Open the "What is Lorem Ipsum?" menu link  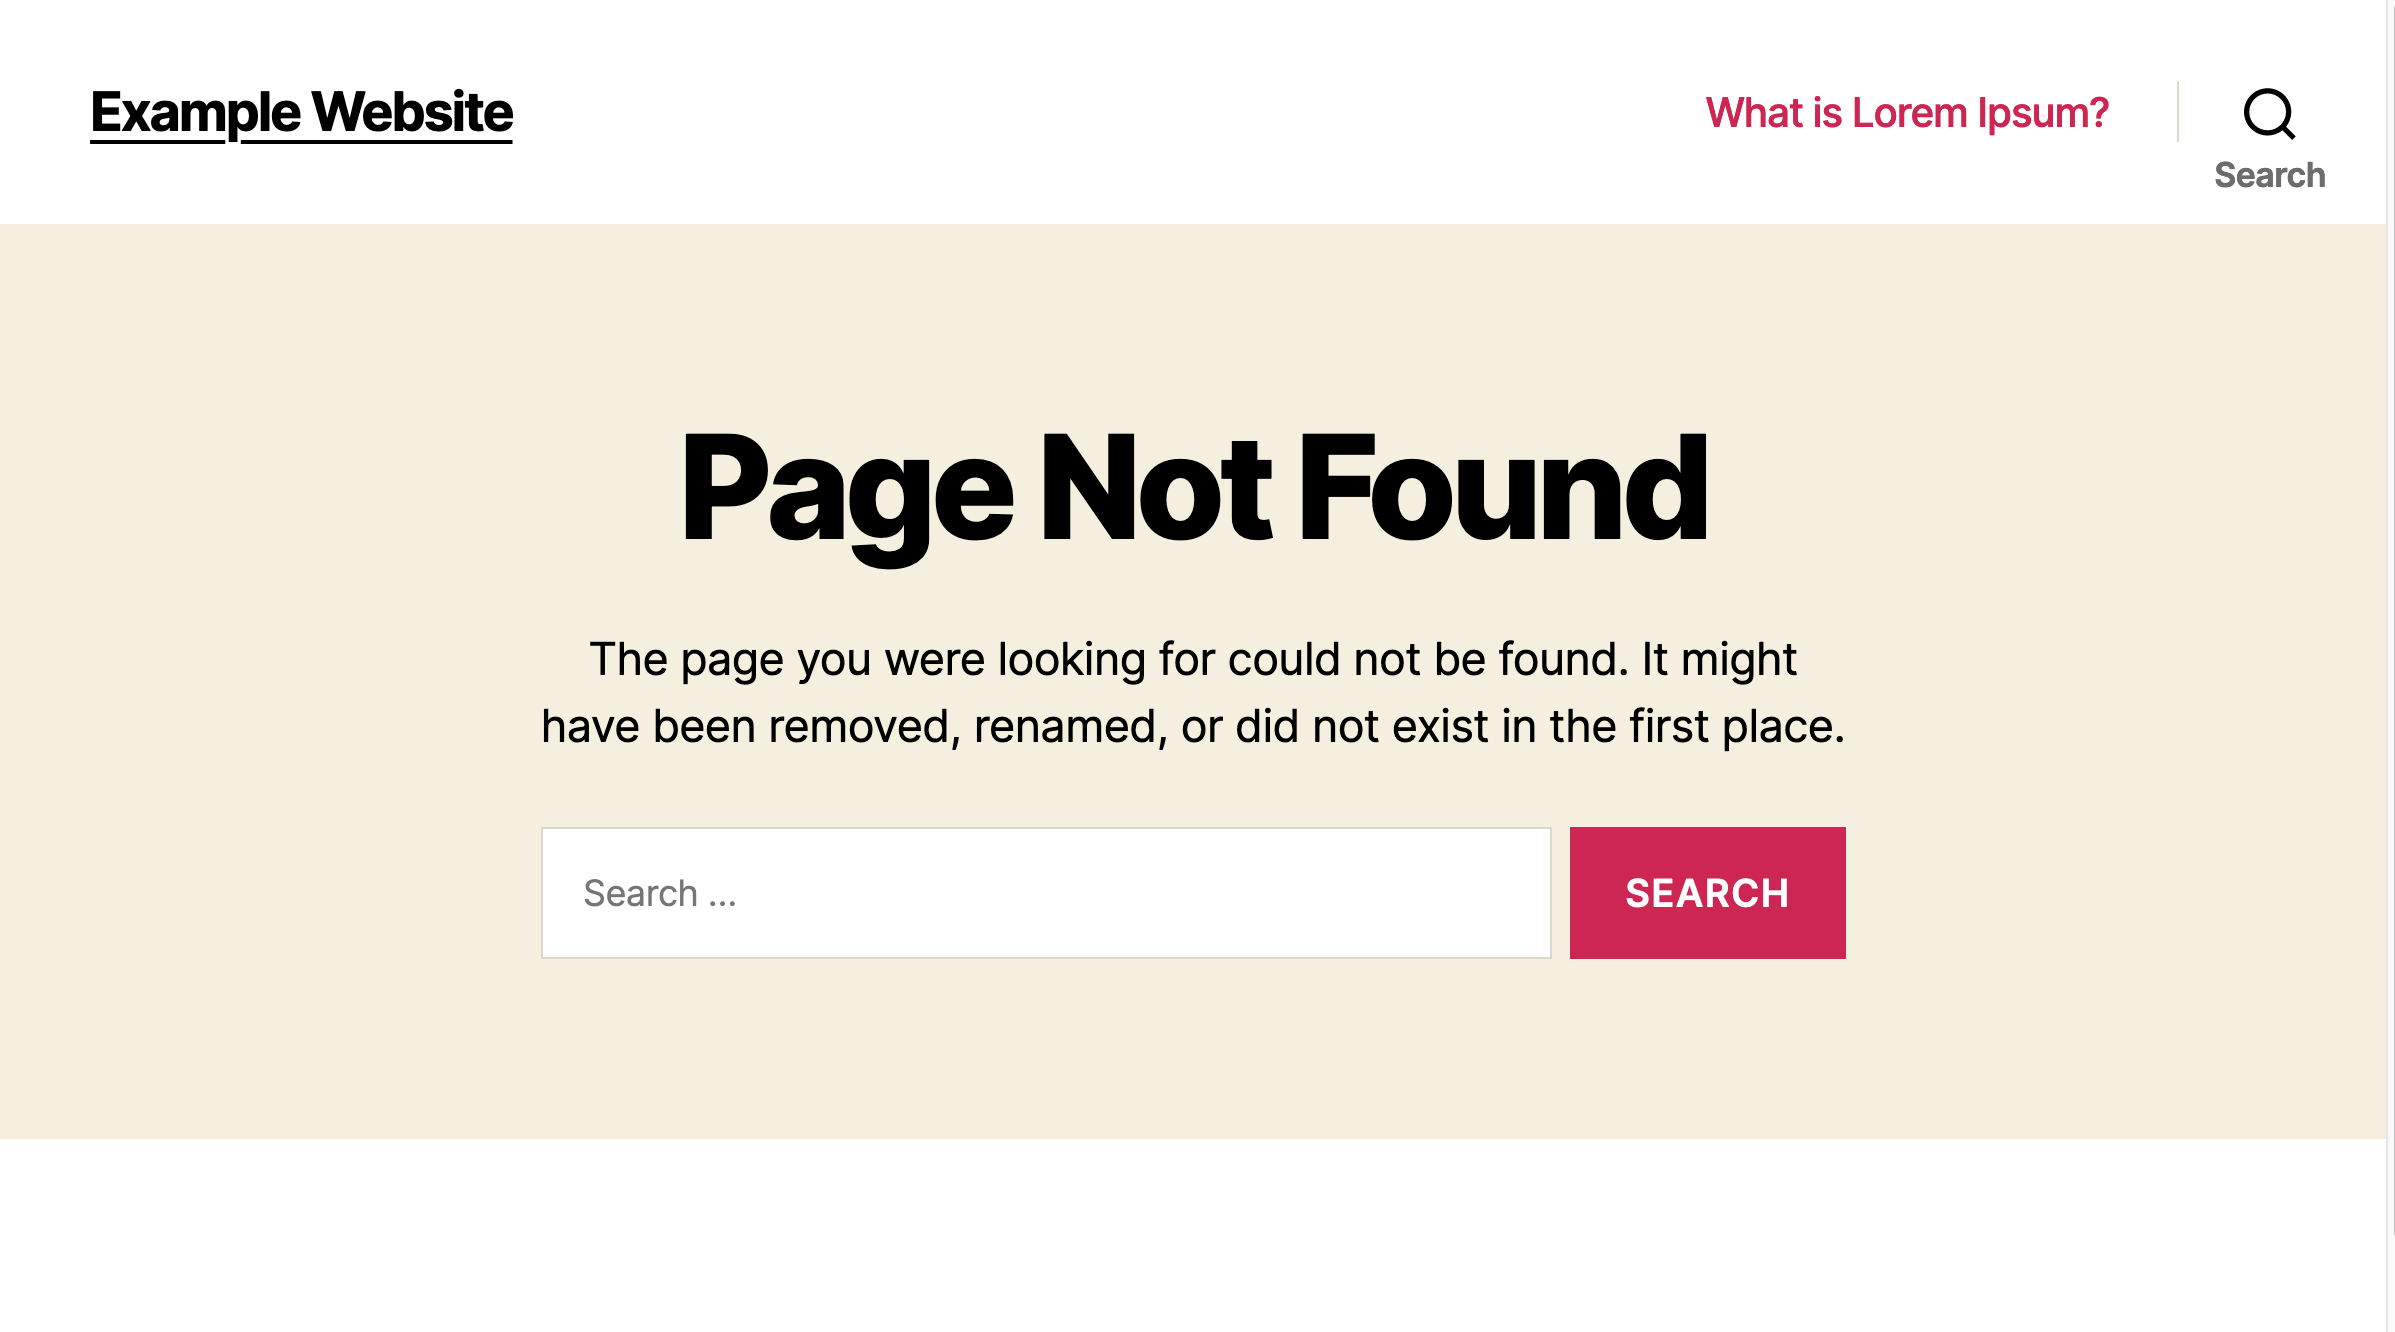1907,113
